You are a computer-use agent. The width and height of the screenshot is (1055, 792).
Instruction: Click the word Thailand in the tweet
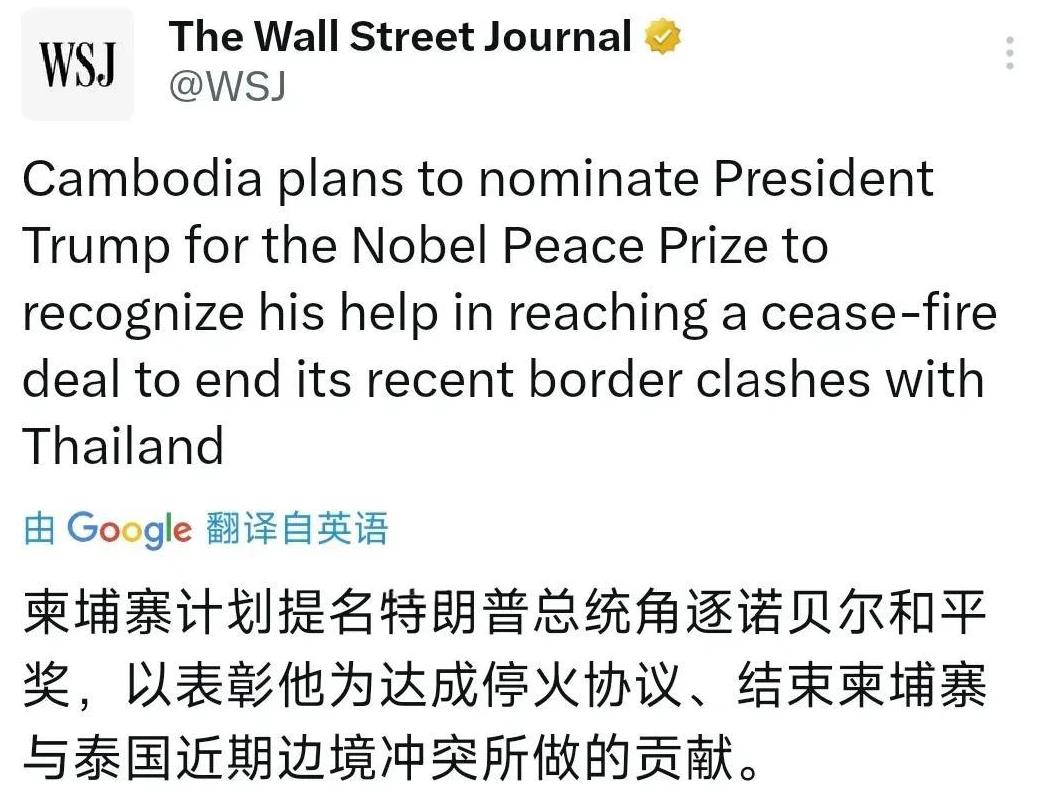click(x=123, y=446)
